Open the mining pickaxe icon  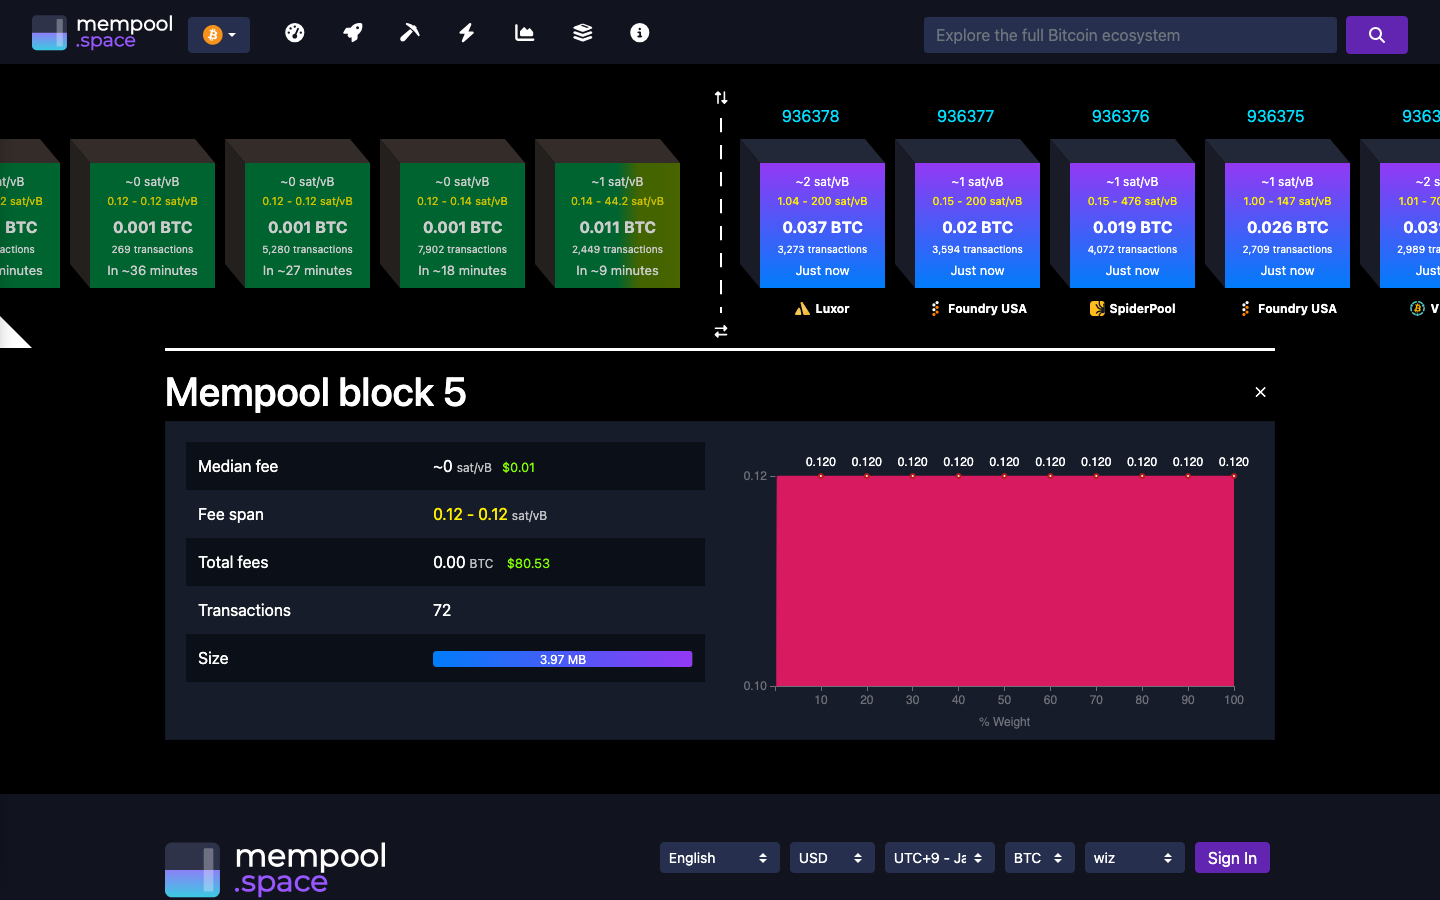point(409,32)
